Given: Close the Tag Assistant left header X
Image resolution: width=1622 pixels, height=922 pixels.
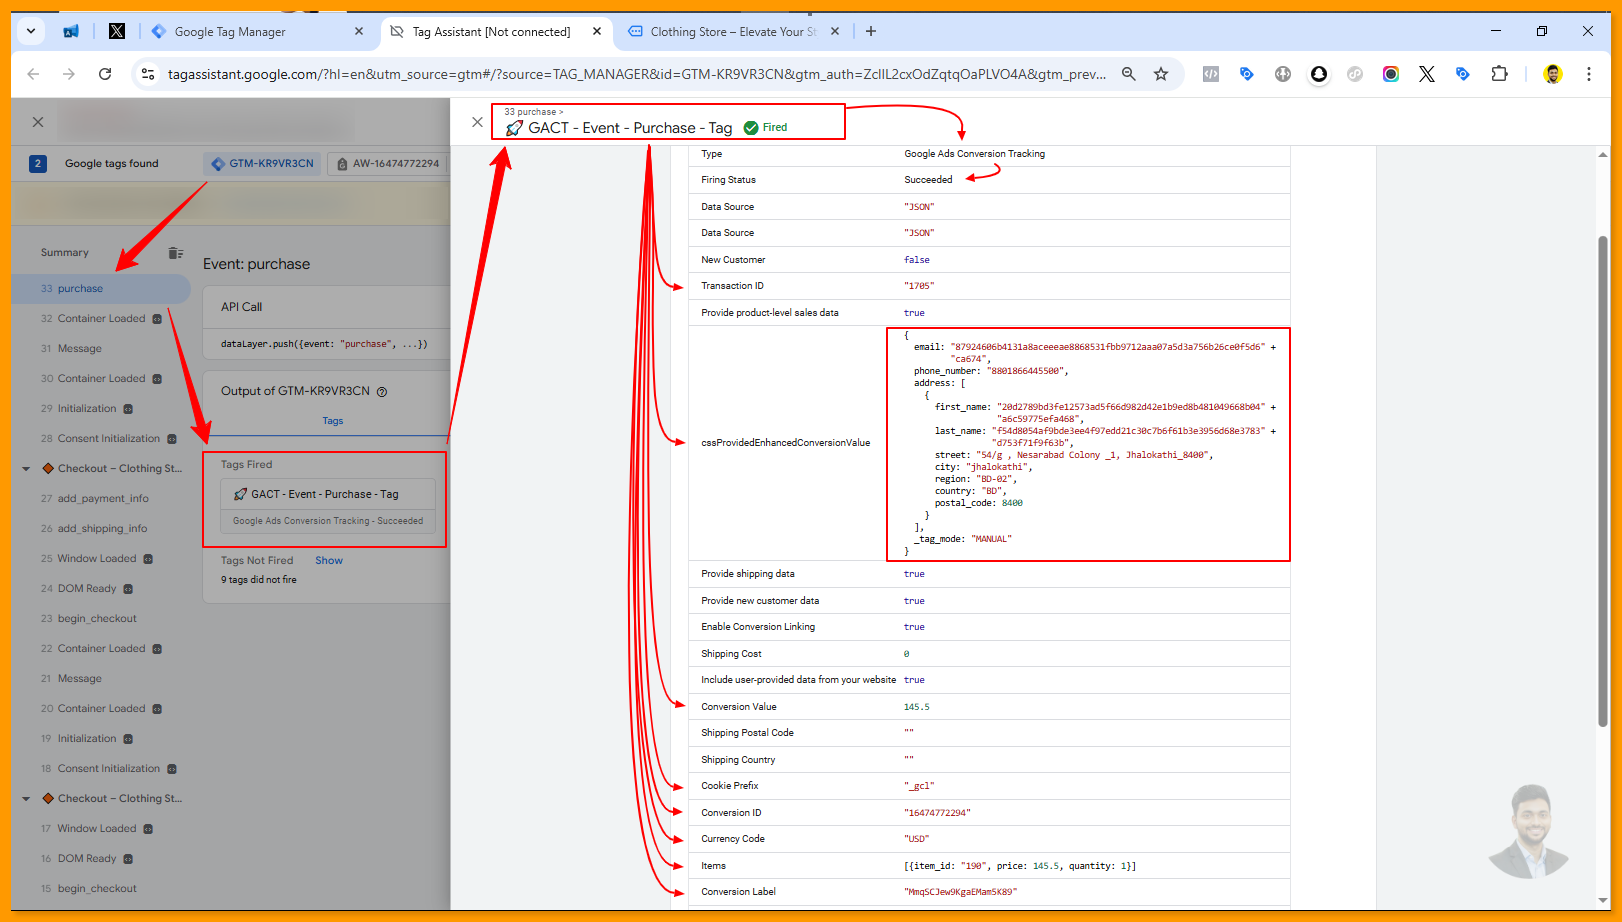Looking at the screenshot, I should point(38,122).
